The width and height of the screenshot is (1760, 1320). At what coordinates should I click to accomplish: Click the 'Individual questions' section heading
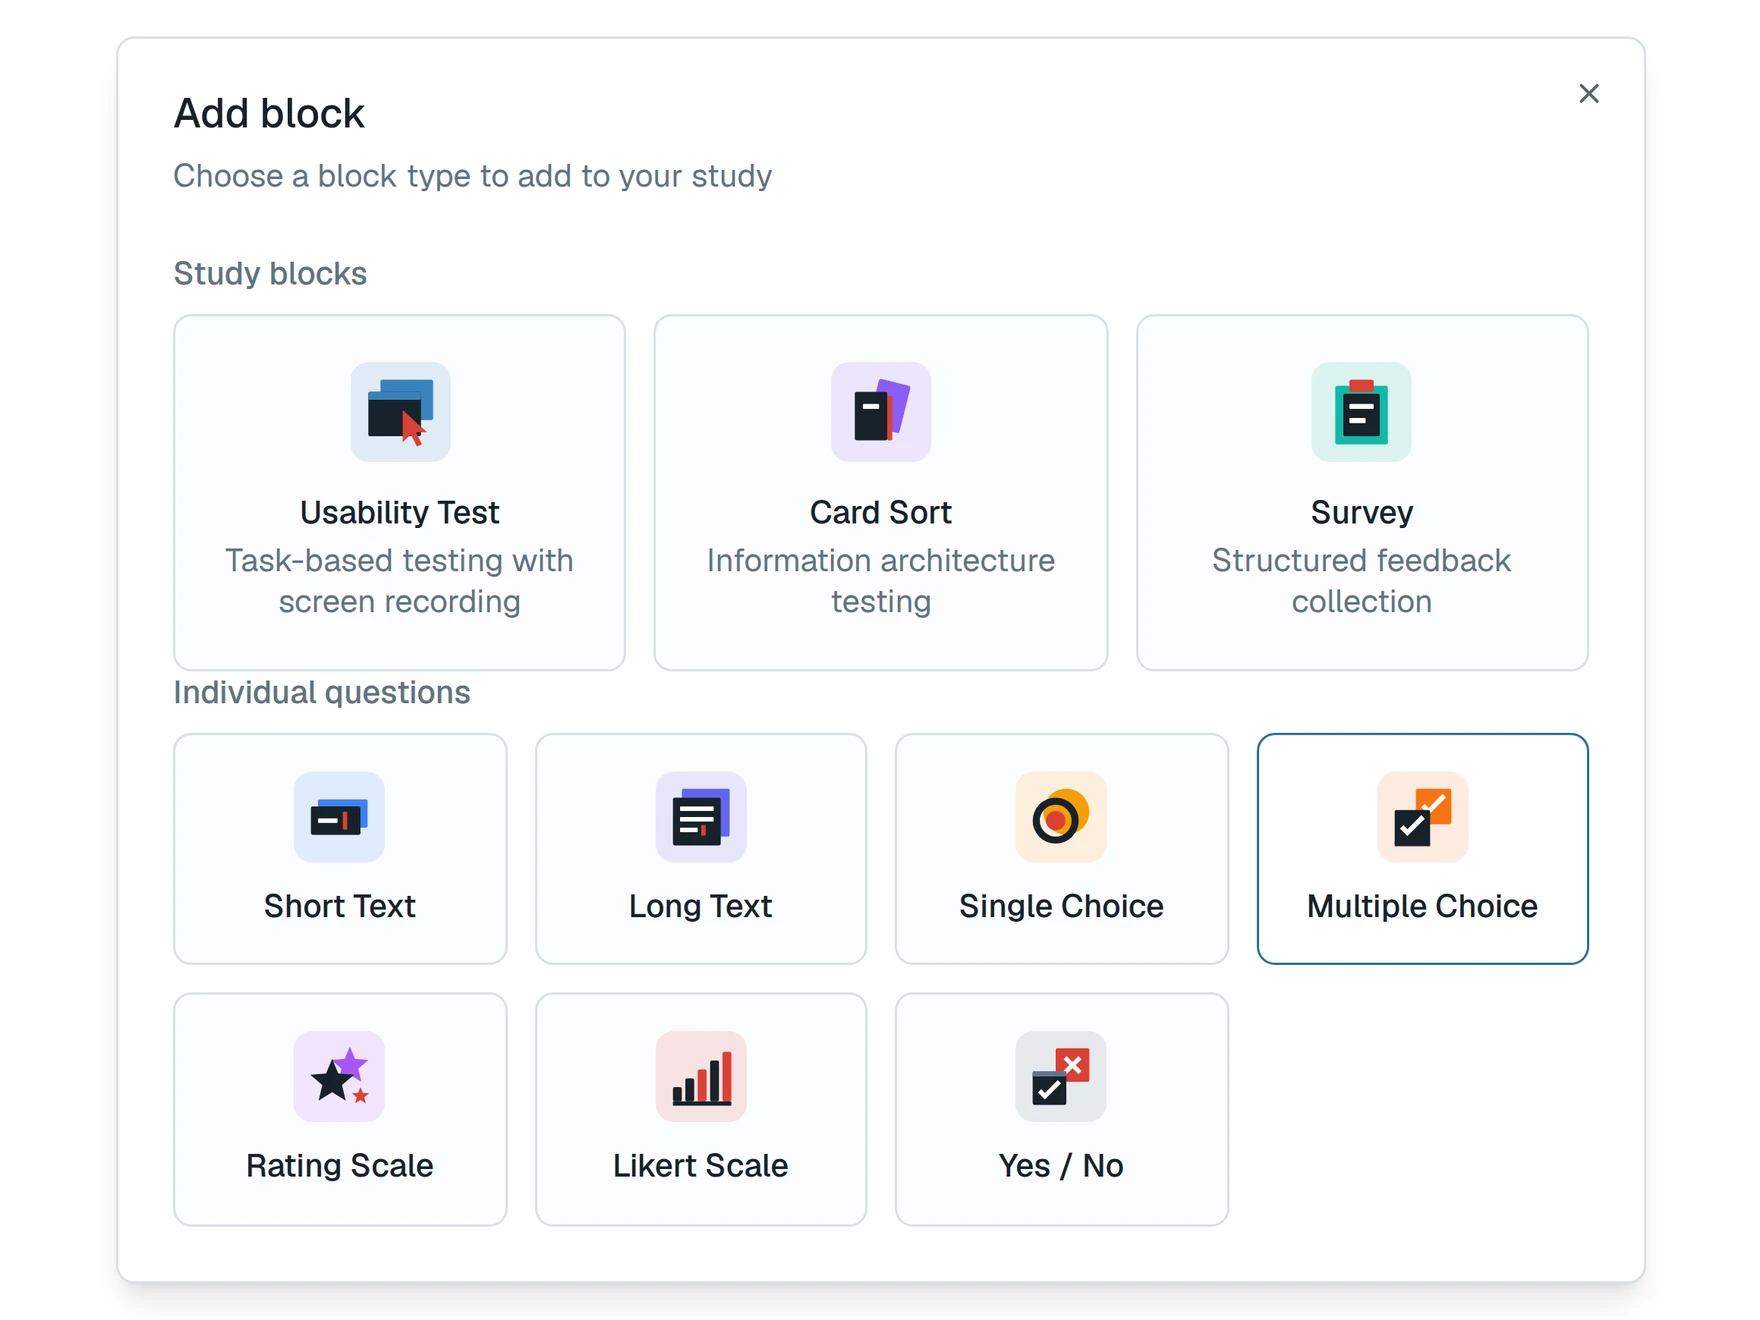click(x=322, y=692)
